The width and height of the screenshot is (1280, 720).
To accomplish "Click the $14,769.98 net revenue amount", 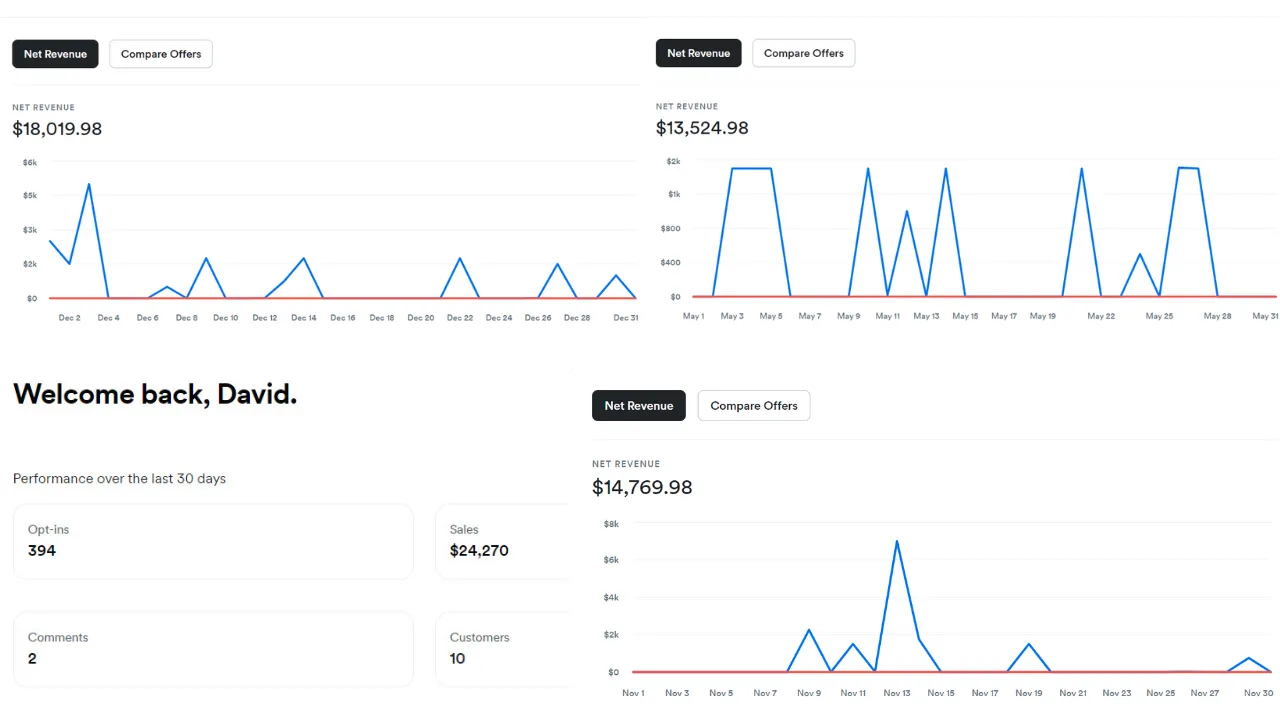I will coord(642,487).
